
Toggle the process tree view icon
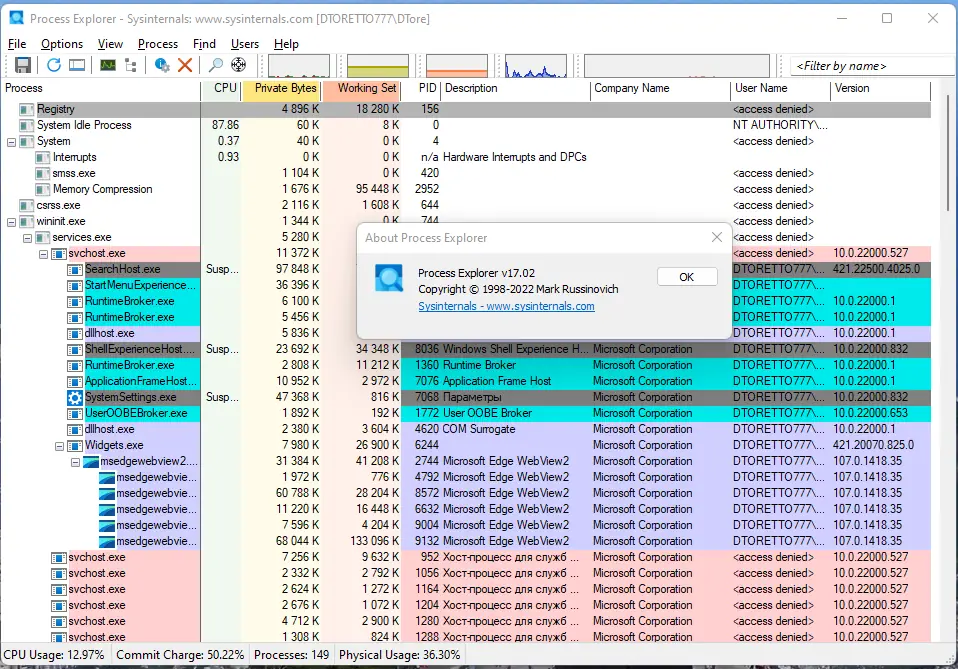pos(131,65)
